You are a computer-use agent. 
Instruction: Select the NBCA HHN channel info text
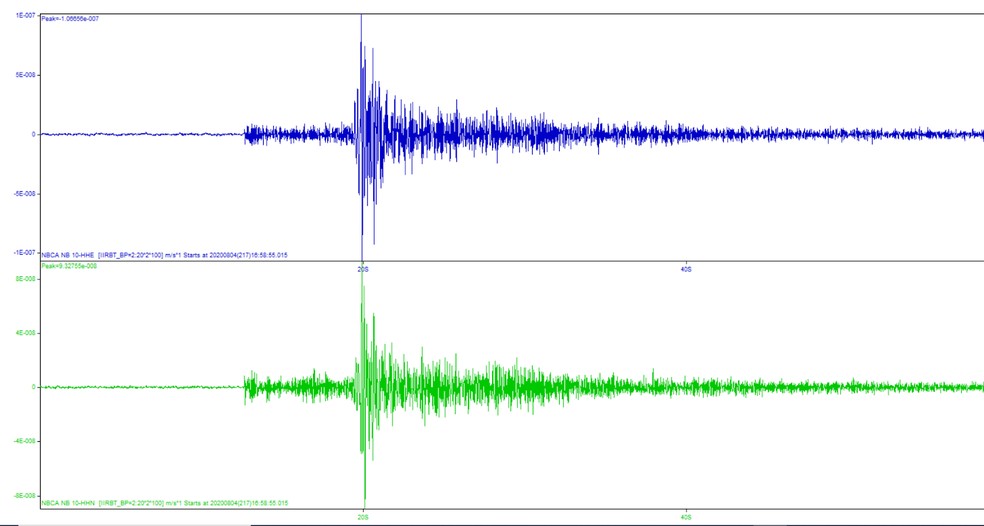(x=164, y=503)
